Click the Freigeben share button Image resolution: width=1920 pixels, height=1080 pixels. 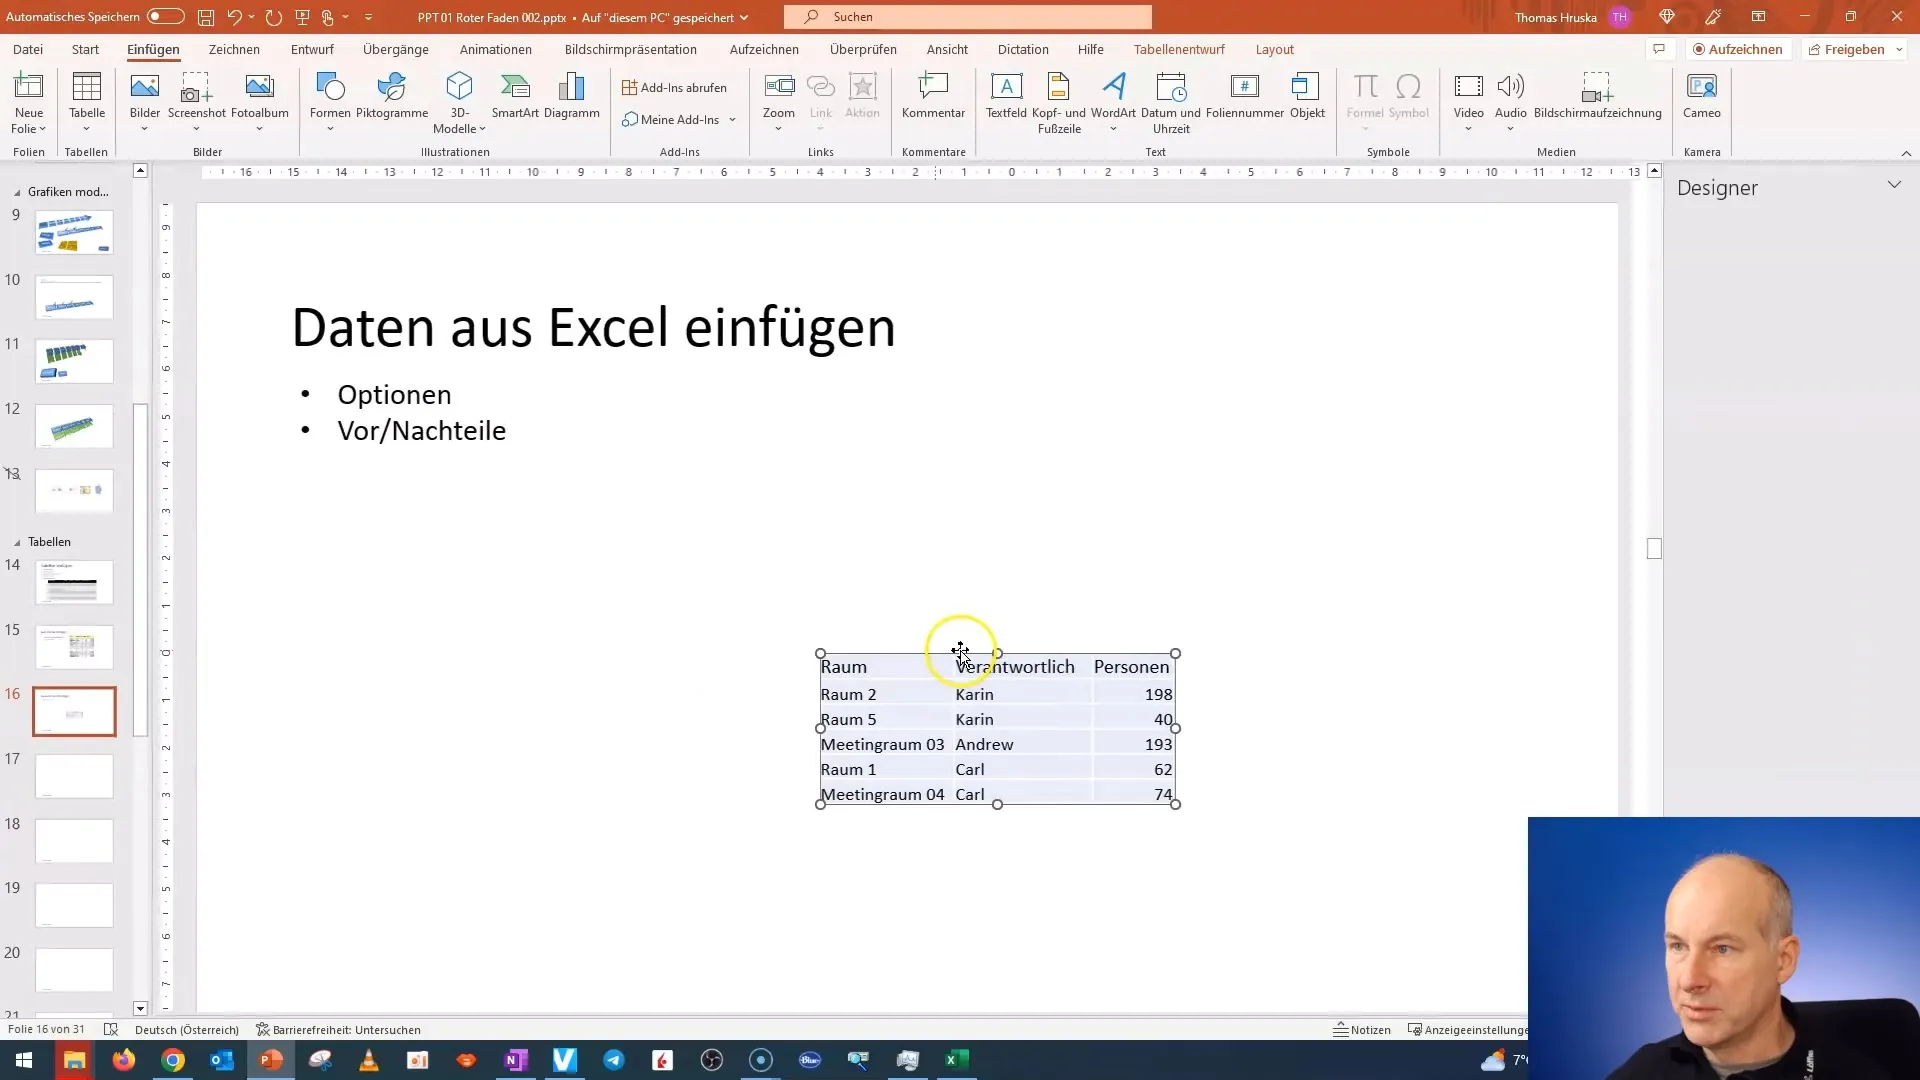tap(1846, 49)
